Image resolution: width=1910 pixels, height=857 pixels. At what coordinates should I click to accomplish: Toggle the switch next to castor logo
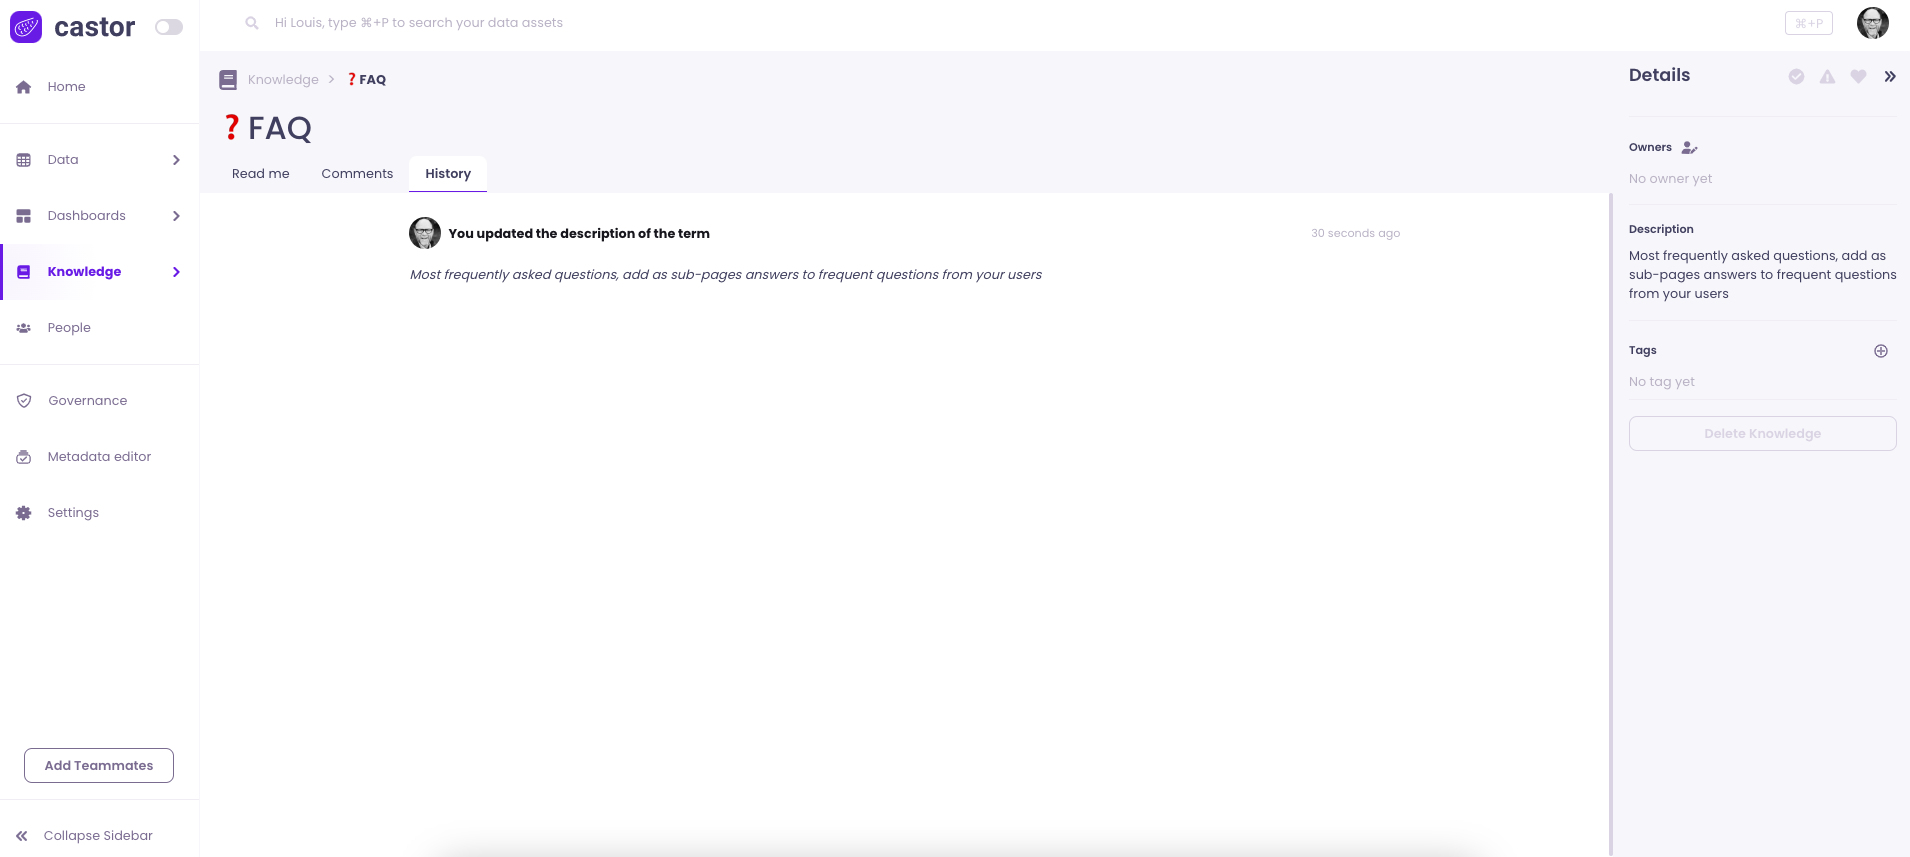[169, 27]
